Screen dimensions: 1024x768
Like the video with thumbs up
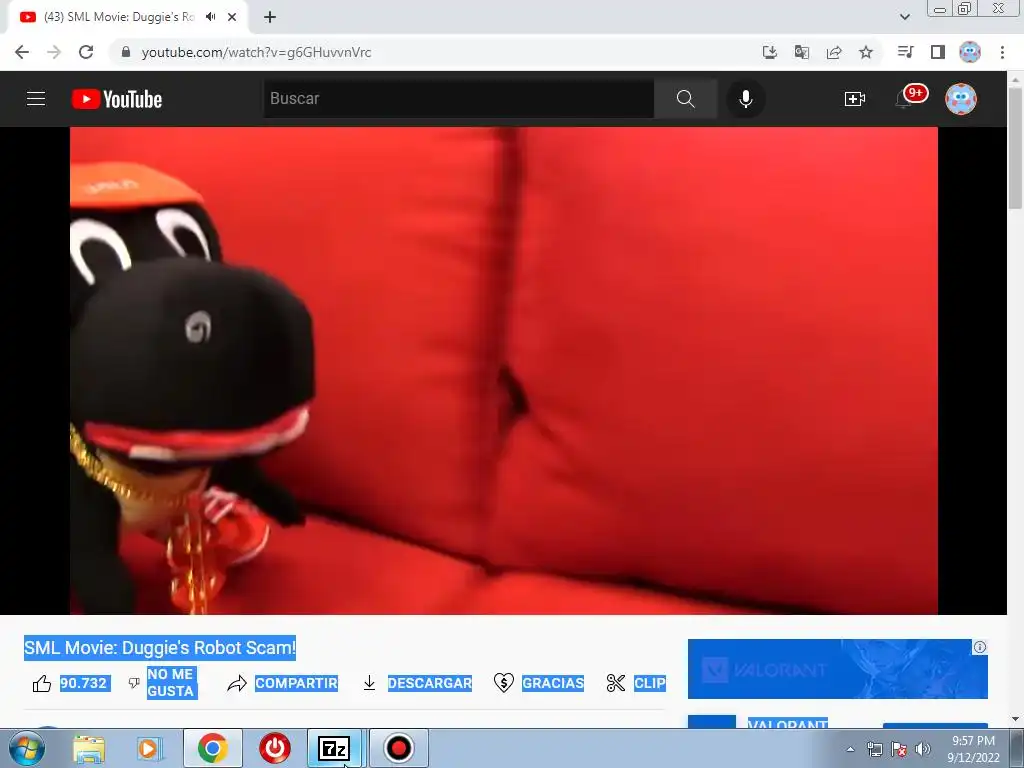pos(42,683)
